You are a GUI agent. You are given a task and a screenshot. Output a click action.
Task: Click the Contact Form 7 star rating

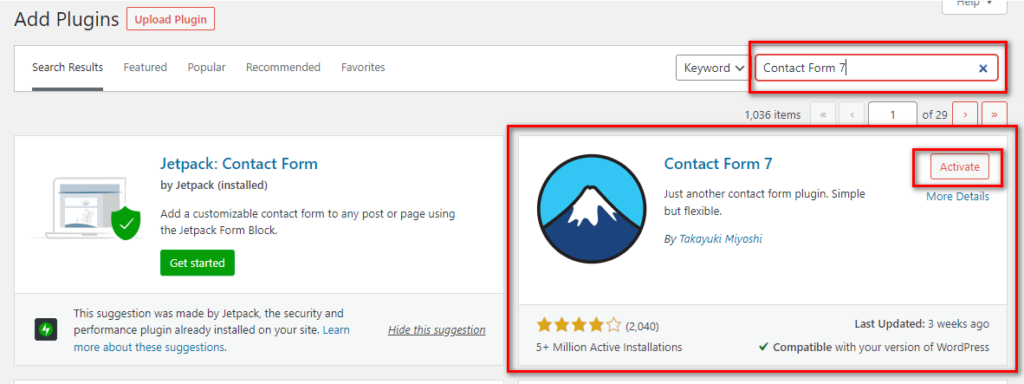[x=579, y=325]
